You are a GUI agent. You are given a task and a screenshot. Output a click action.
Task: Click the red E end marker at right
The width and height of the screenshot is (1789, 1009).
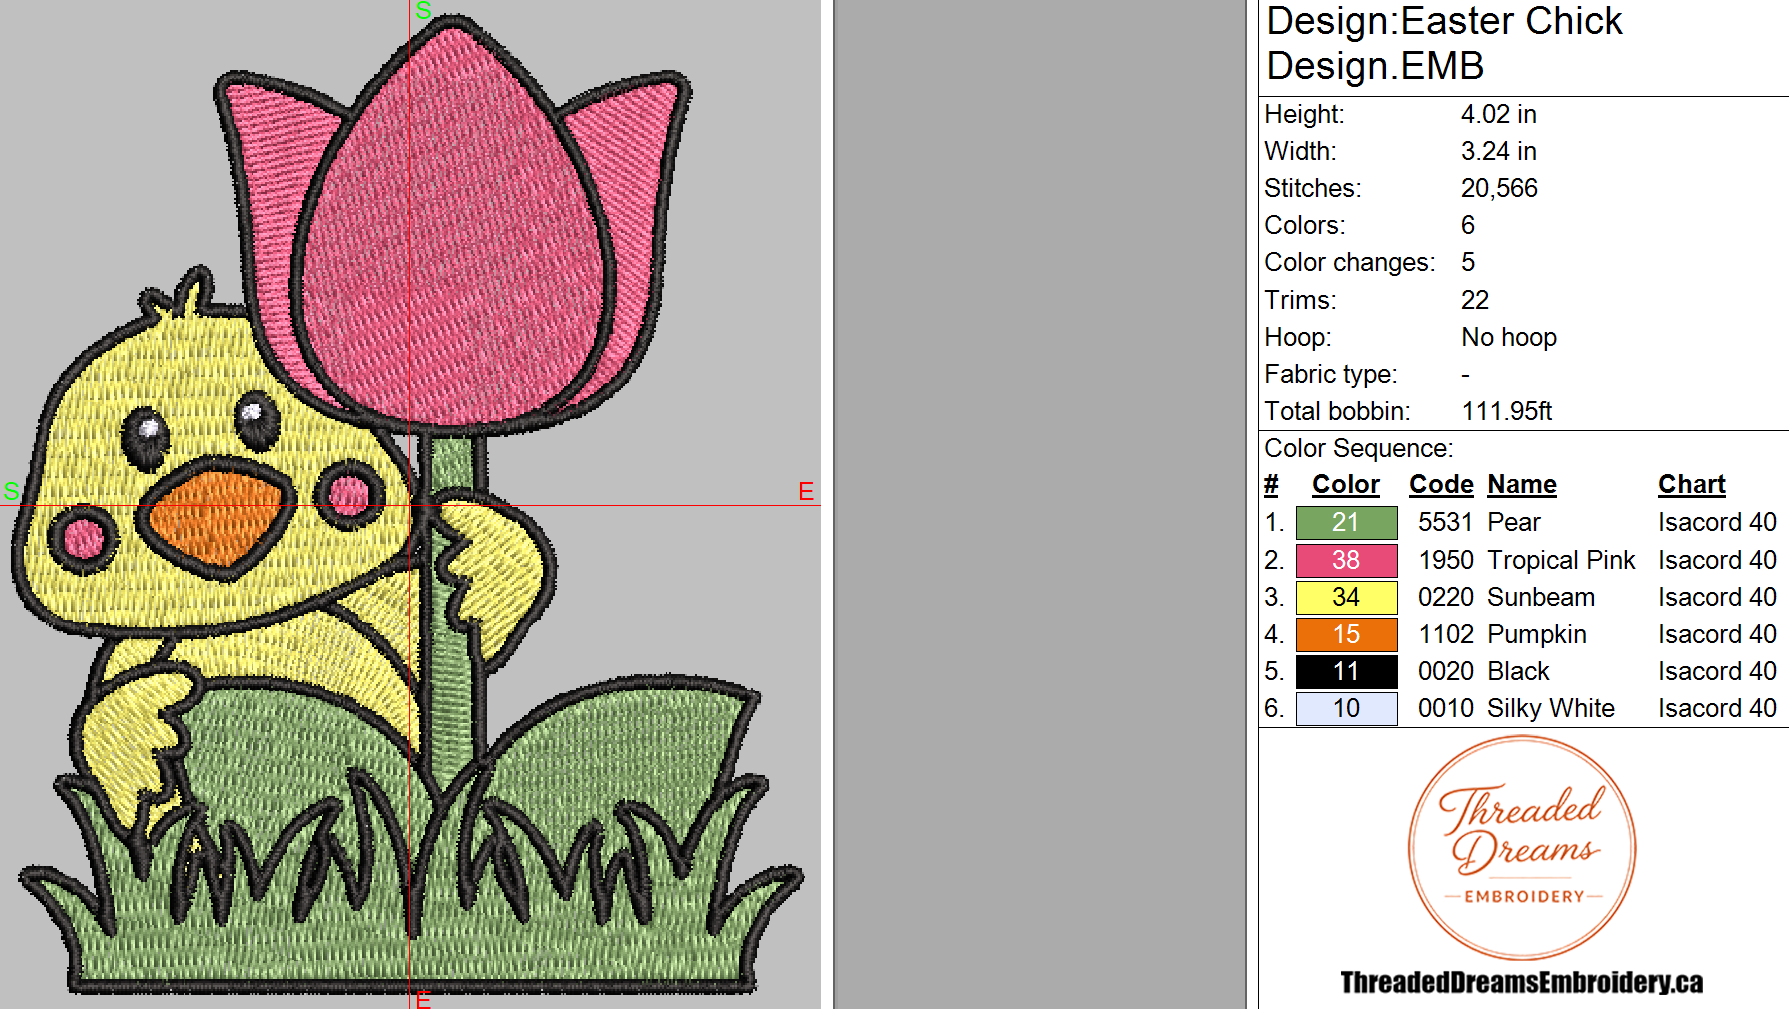tap(806, 491)
